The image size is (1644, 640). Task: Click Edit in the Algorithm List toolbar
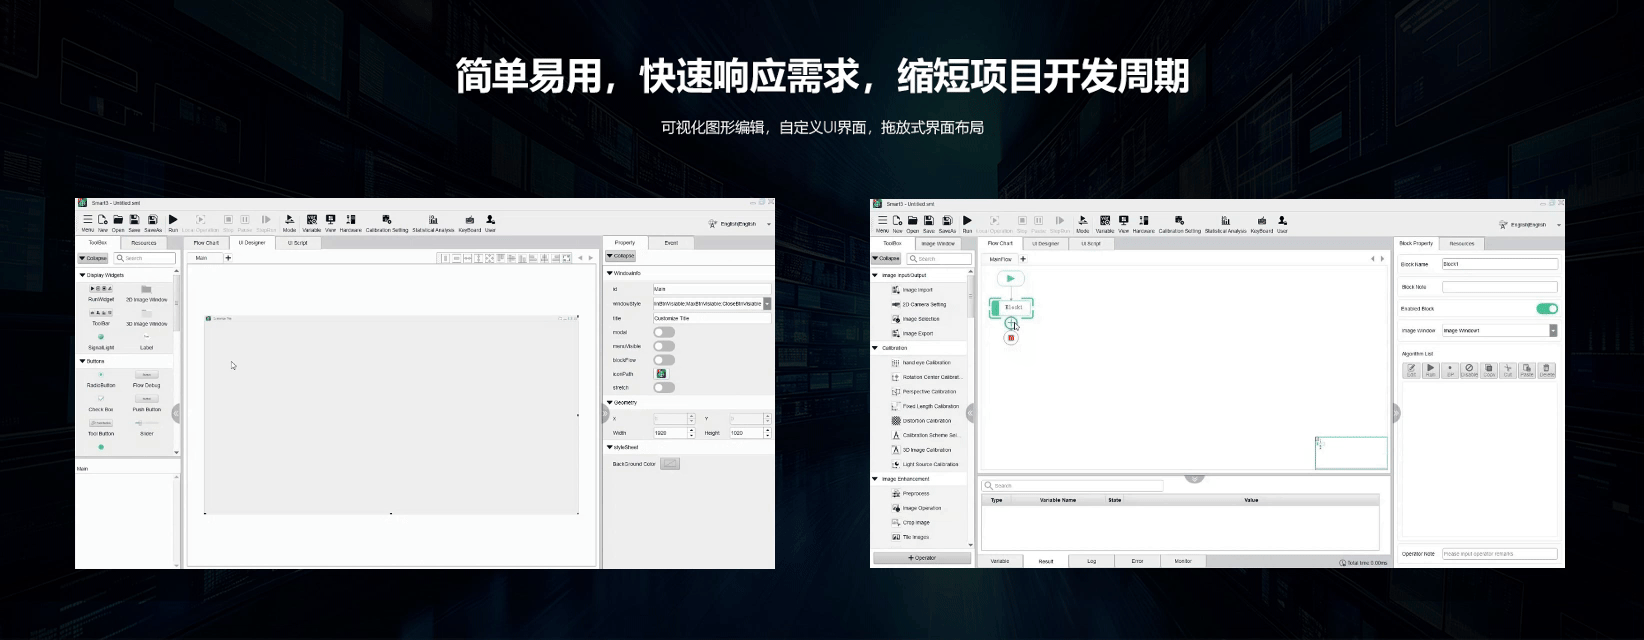(x=1411, y=369)
